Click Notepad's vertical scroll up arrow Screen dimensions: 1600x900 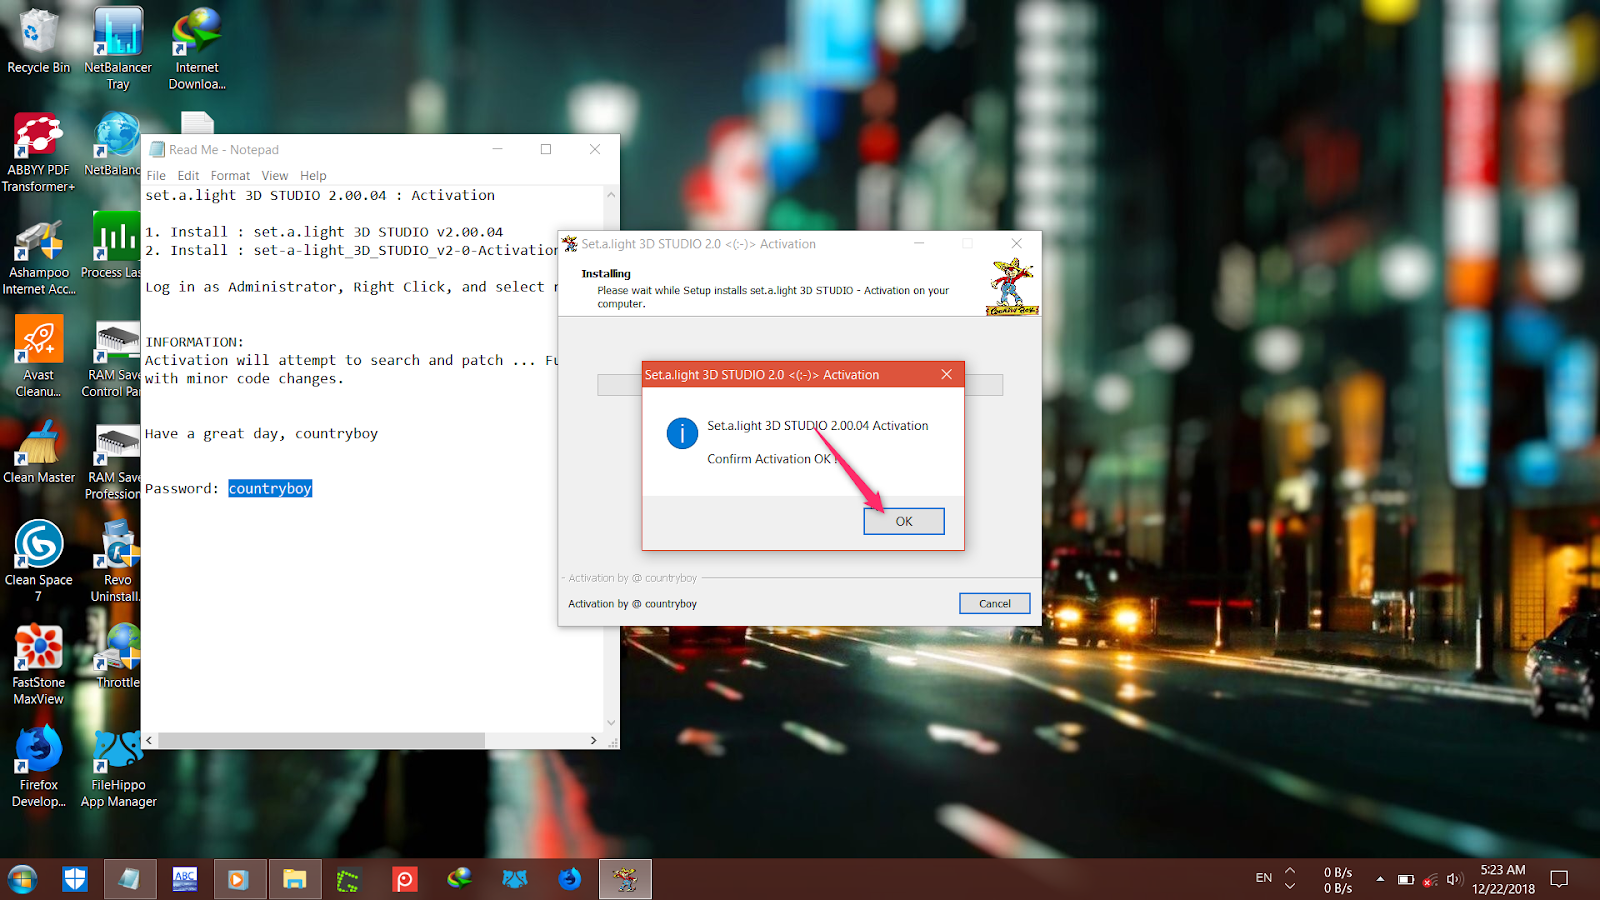(x=611, y=195)
